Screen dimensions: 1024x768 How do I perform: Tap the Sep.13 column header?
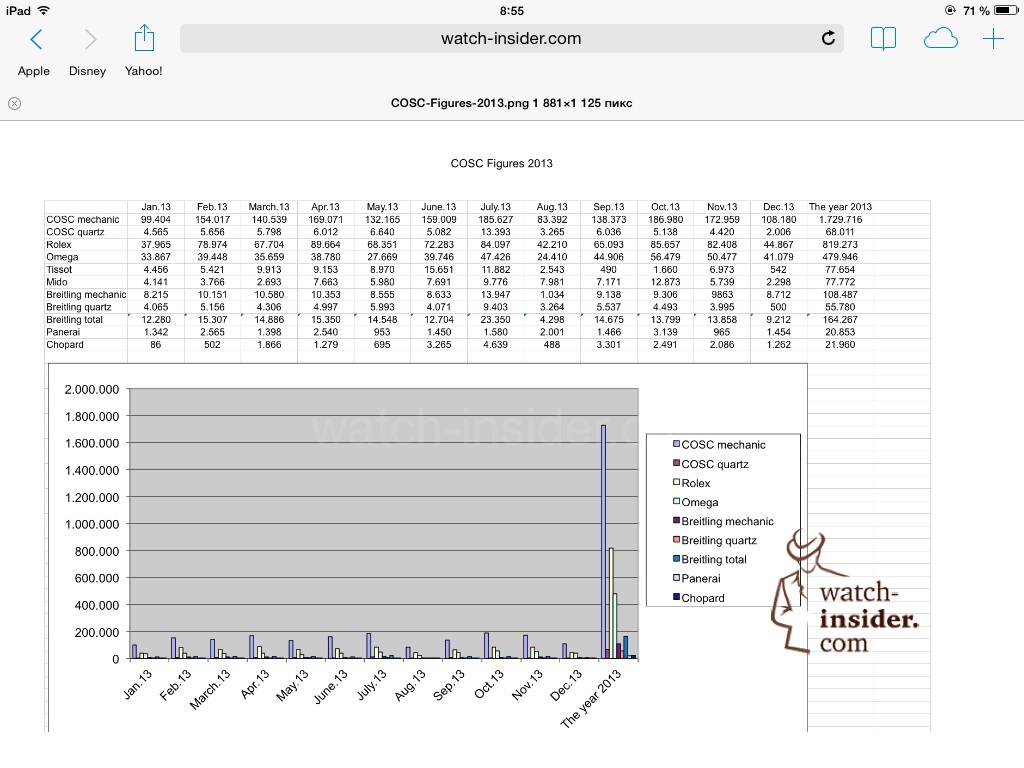pyautogui.click(x=609, y=206)
